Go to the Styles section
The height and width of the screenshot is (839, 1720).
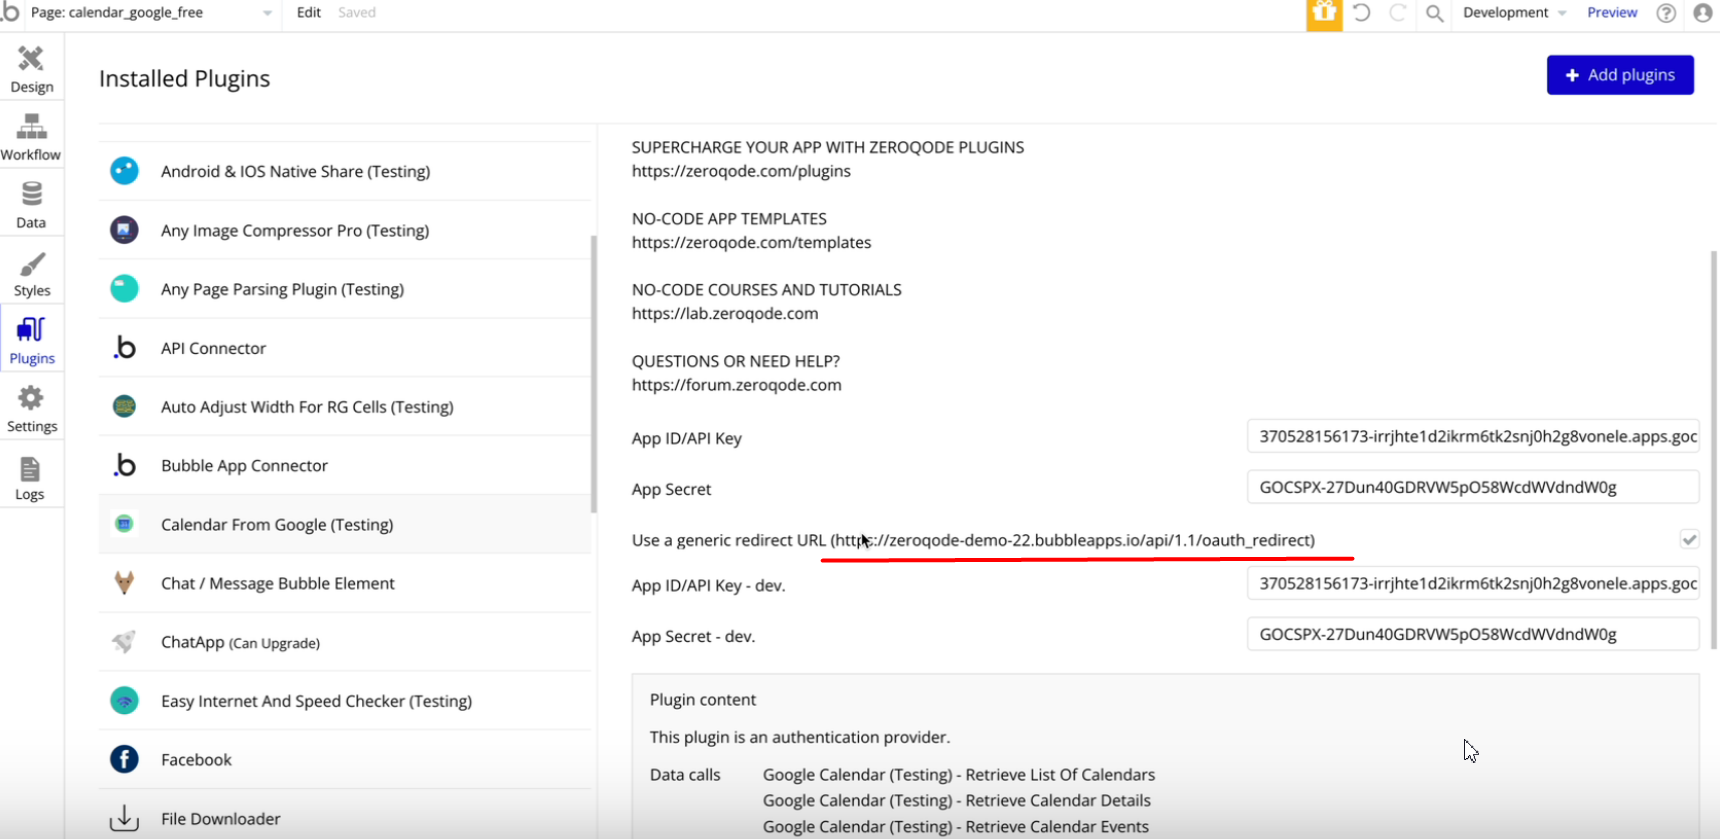[31, 273]
